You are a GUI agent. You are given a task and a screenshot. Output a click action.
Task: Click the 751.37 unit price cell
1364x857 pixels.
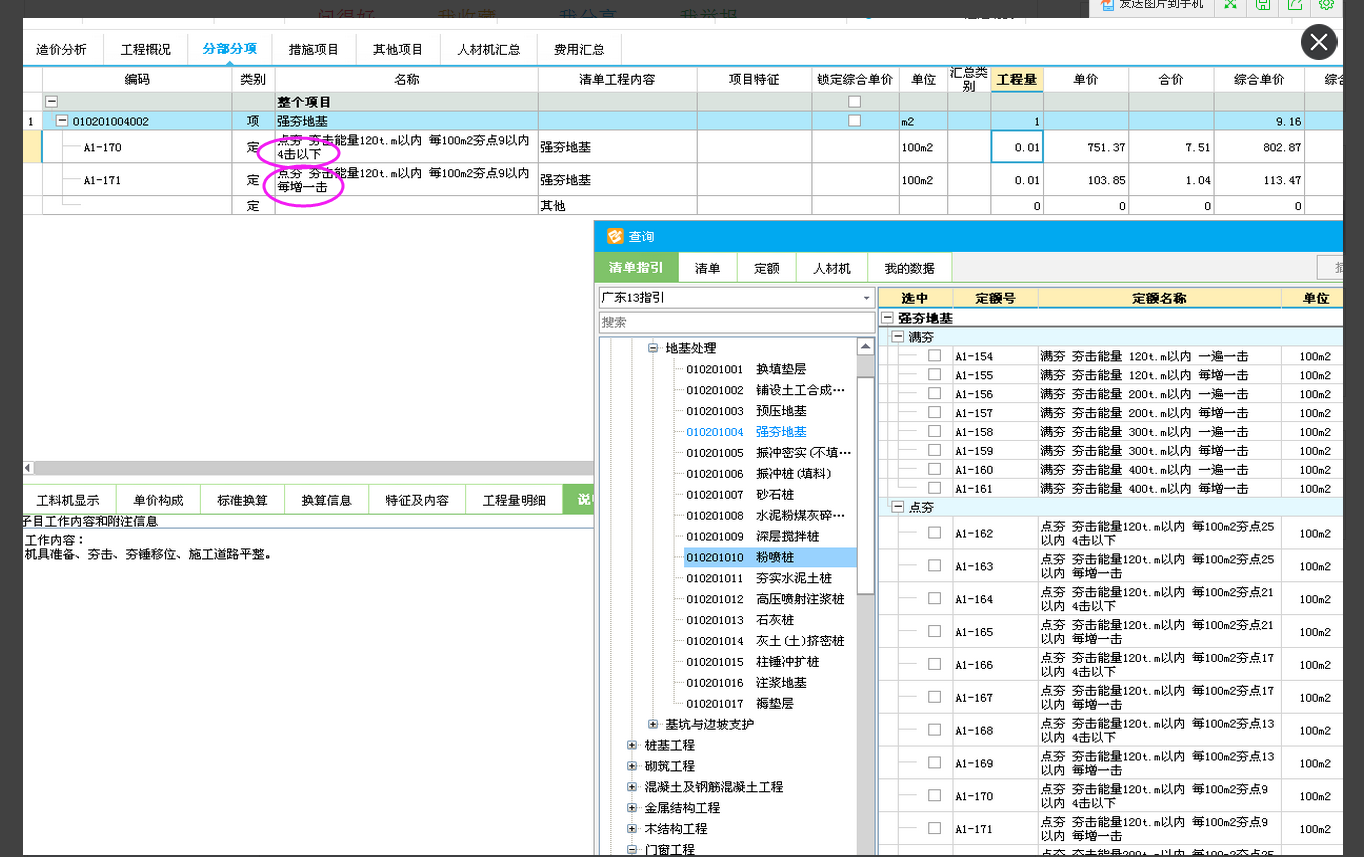click(1086, 147)
